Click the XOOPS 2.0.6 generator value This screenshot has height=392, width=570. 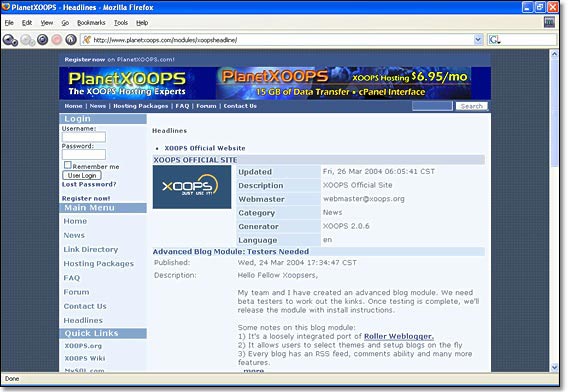[346, 226]
